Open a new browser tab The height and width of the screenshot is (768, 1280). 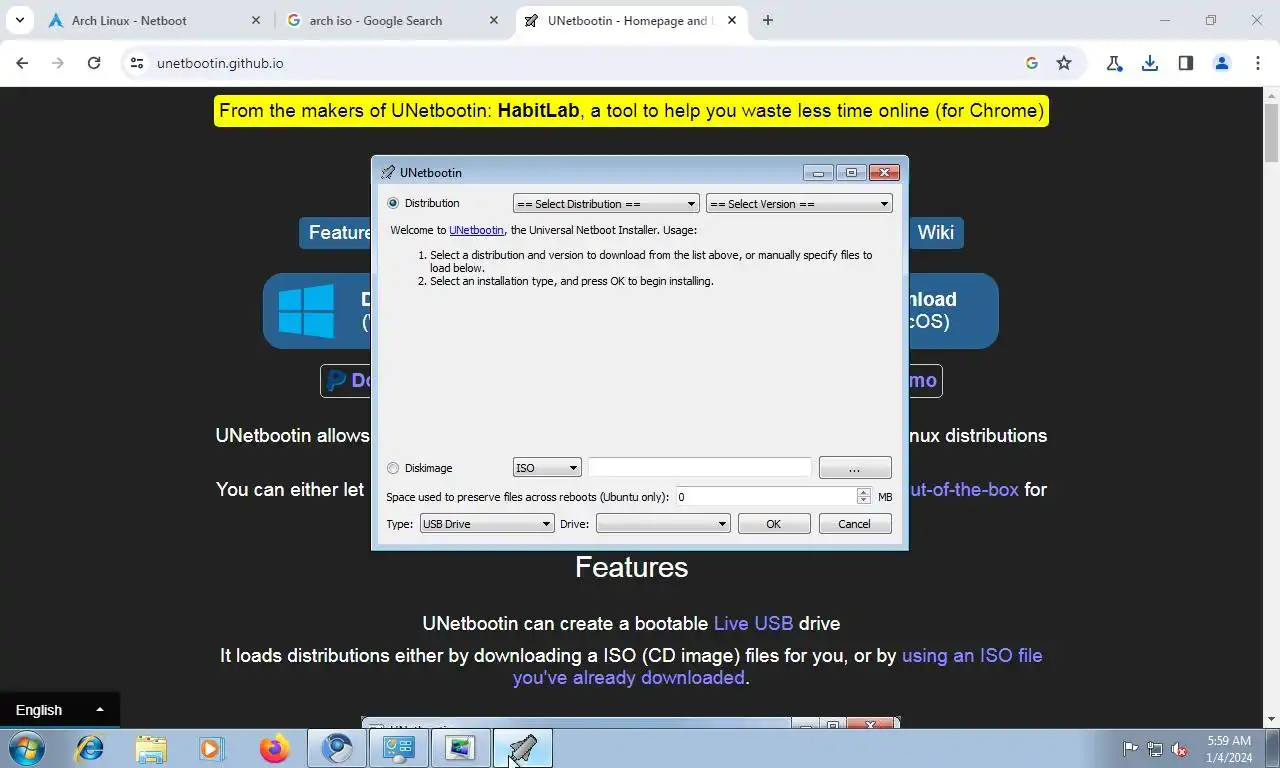point(768,20)
